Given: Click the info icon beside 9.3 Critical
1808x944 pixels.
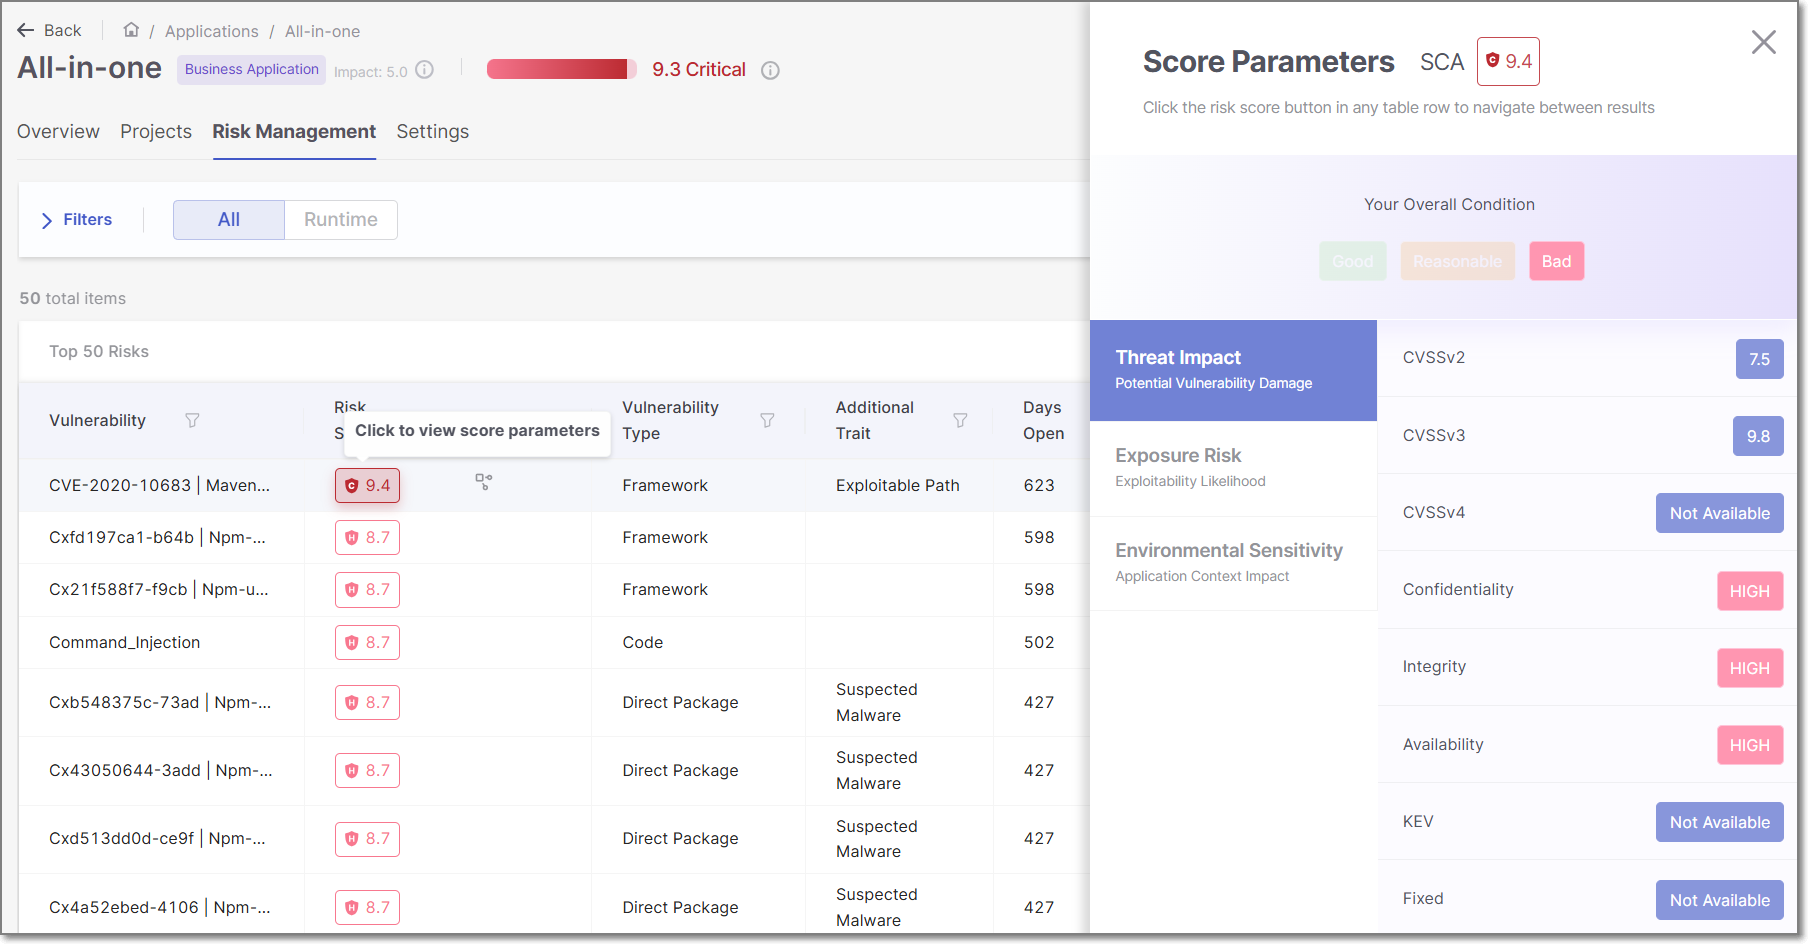Looking at the screenshot, I should click(x=770, y=70).
